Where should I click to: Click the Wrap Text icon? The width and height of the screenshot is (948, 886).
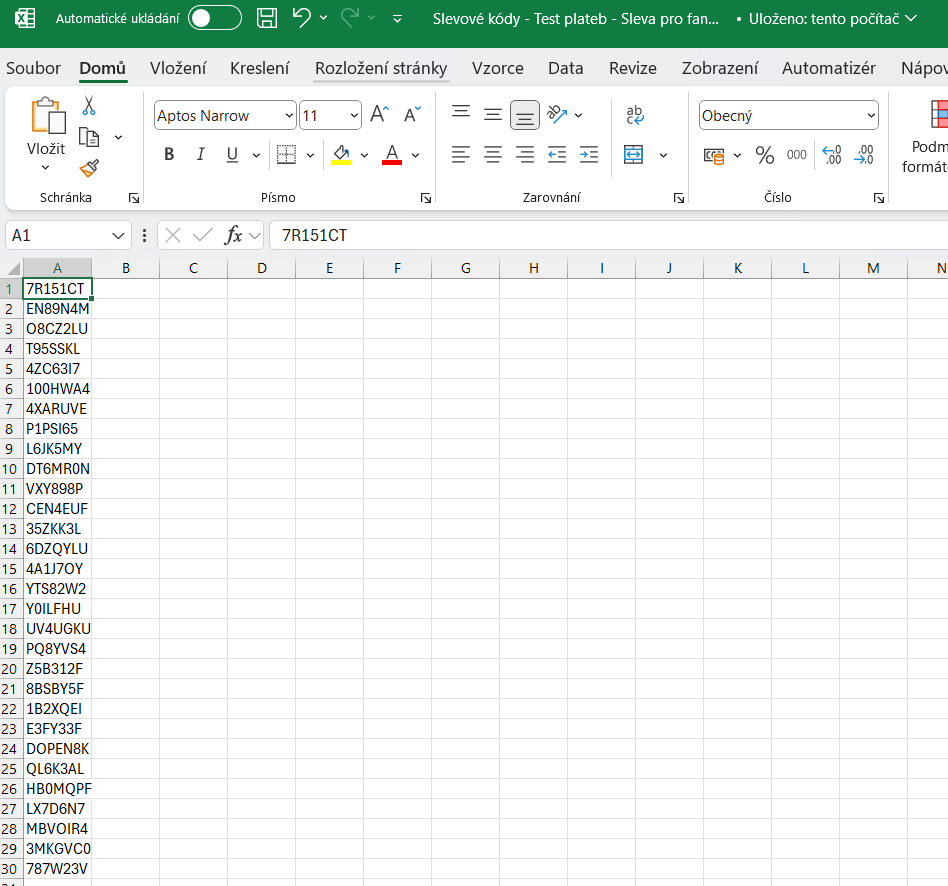(x=635, y=115)
